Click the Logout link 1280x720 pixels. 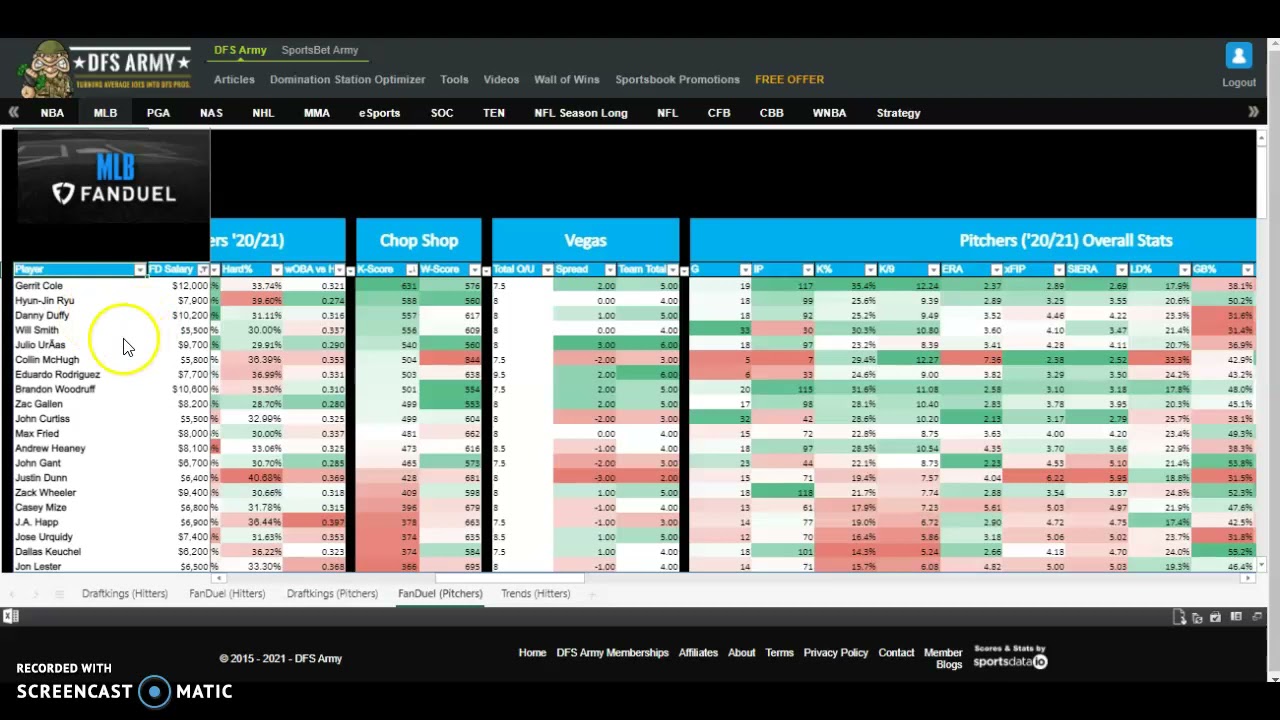click(x=1239, y=83)
